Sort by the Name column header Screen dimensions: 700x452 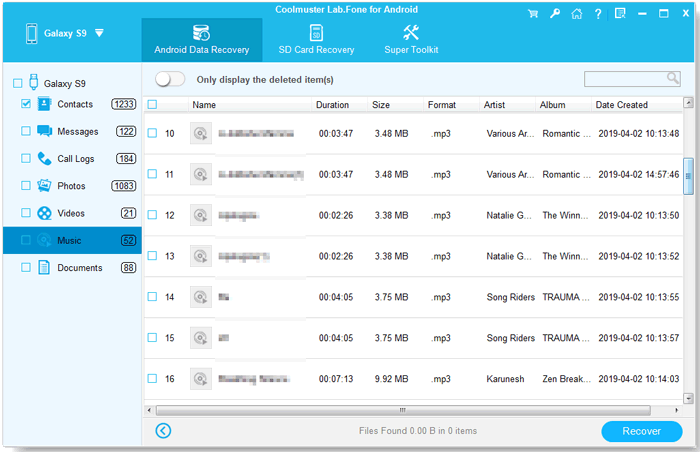(x=250, y=105)
